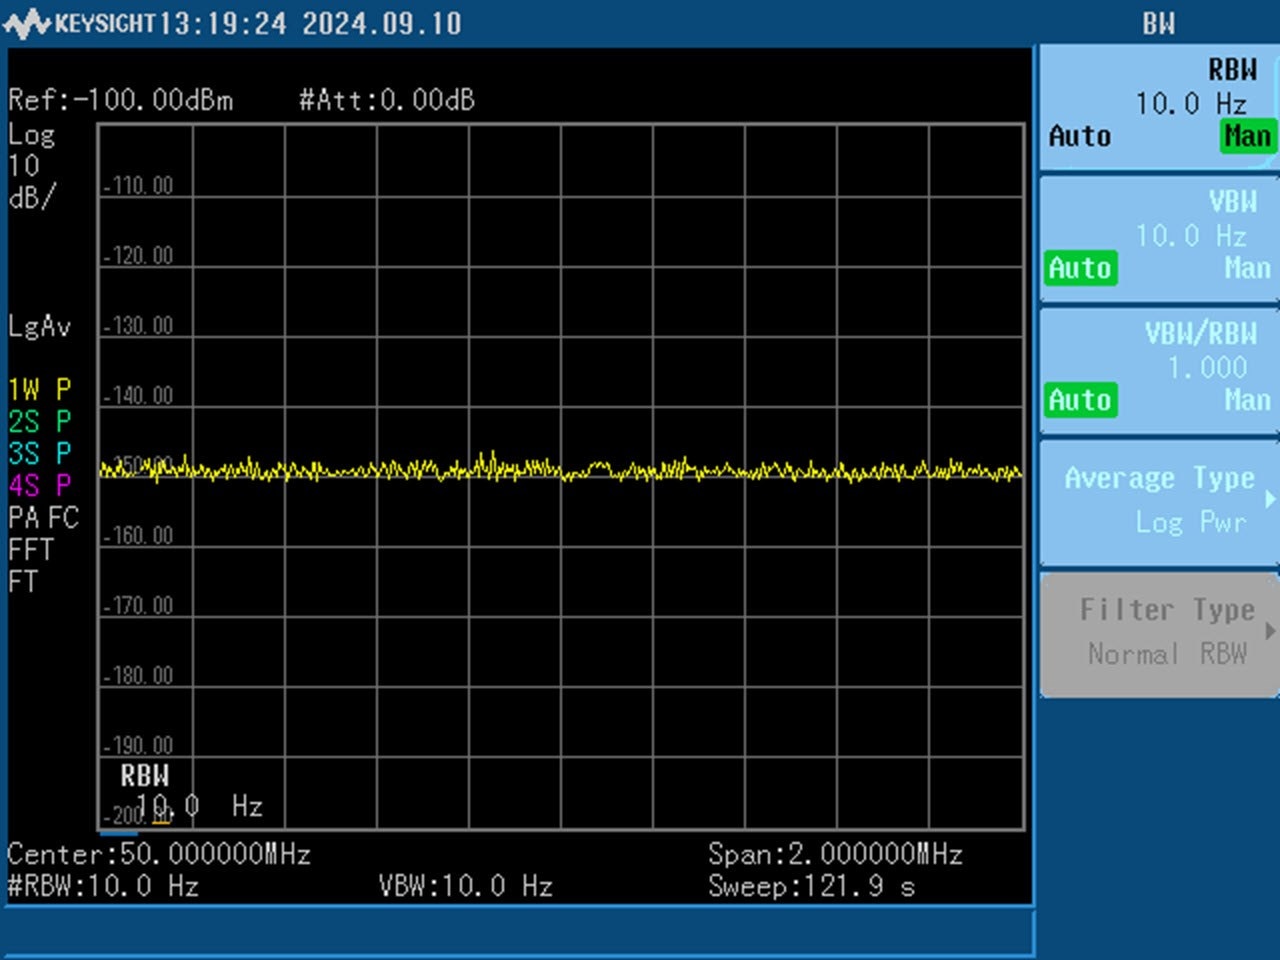
Task: Set RBW mode to Auto
Action: point(1079,136)
